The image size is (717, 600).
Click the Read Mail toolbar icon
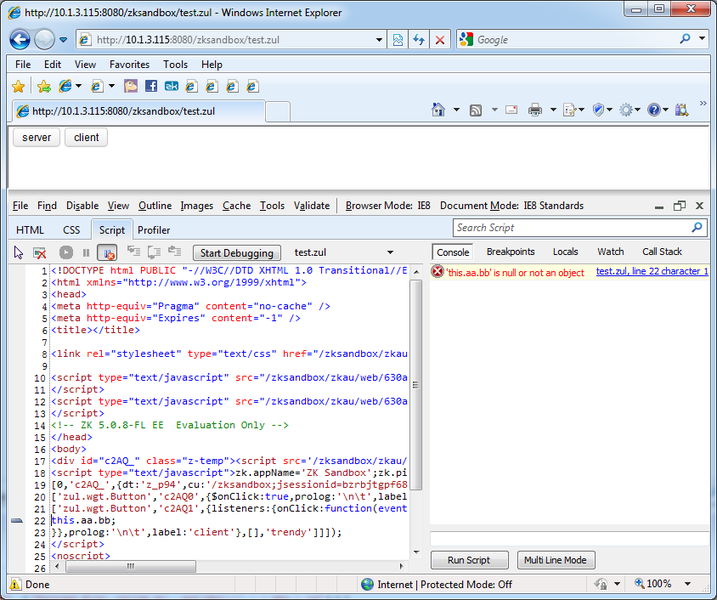[x=511, y=110]
